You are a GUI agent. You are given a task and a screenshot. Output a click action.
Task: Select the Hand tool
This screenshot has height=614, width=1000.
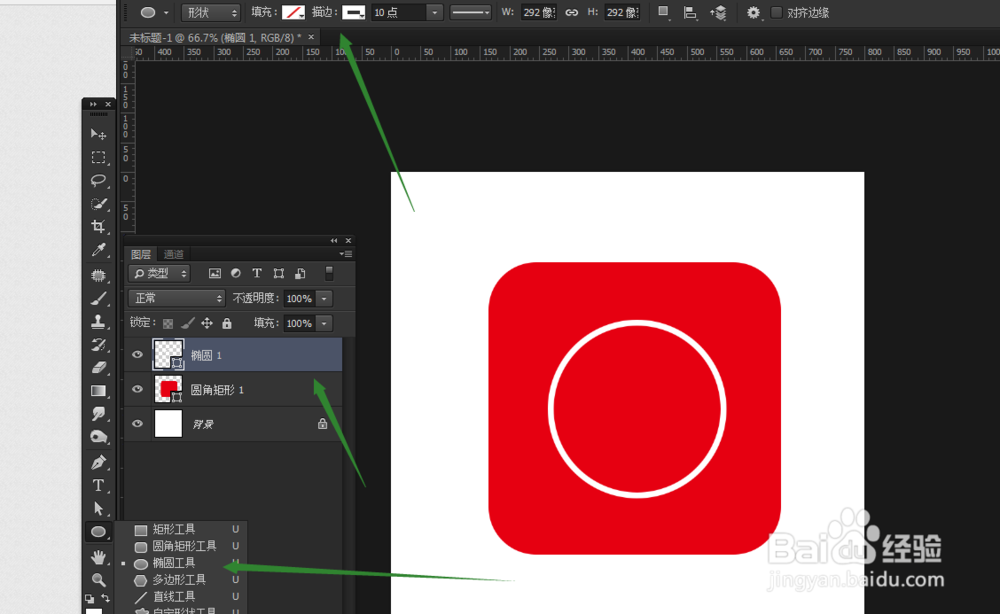tap(98, 557)
